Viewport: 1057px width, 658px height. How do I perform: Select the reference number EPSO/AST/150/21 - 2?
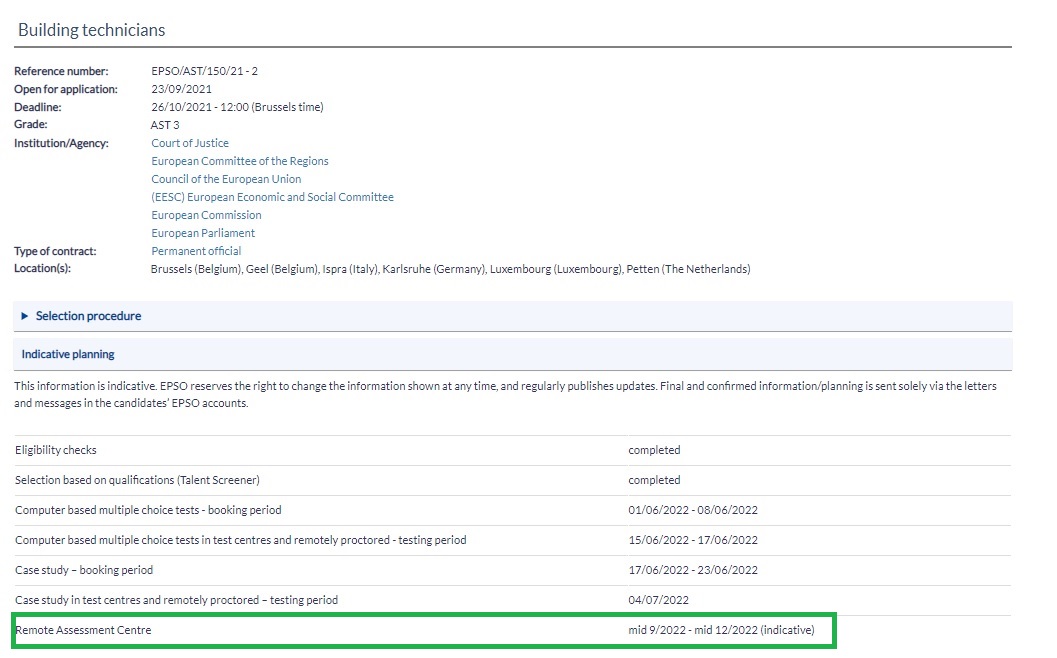tap(204, 71)
